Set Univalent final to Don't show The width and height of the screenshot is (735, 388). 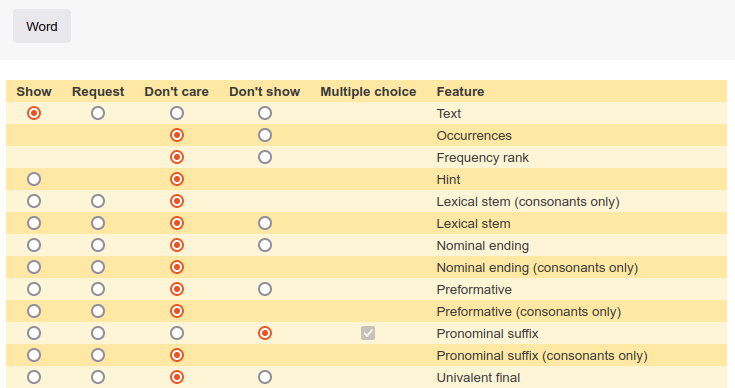[265, 377]
